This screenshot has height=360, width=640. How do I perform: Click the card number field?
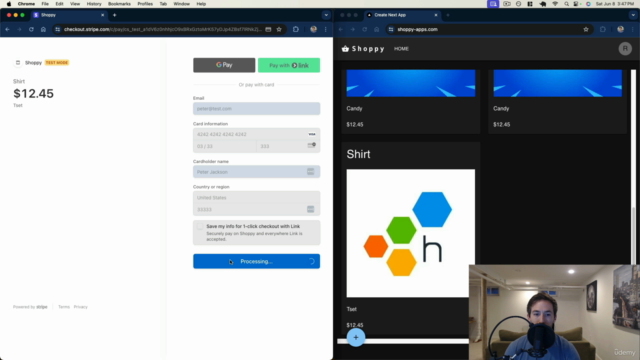256,134
